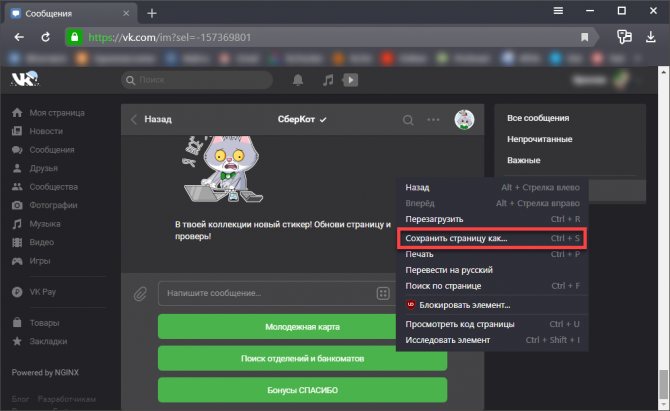Image resolution: width=670 pixels, height=411 pixels.
Task: Click the СберКот cat sticker image
Action: [223, 169]
